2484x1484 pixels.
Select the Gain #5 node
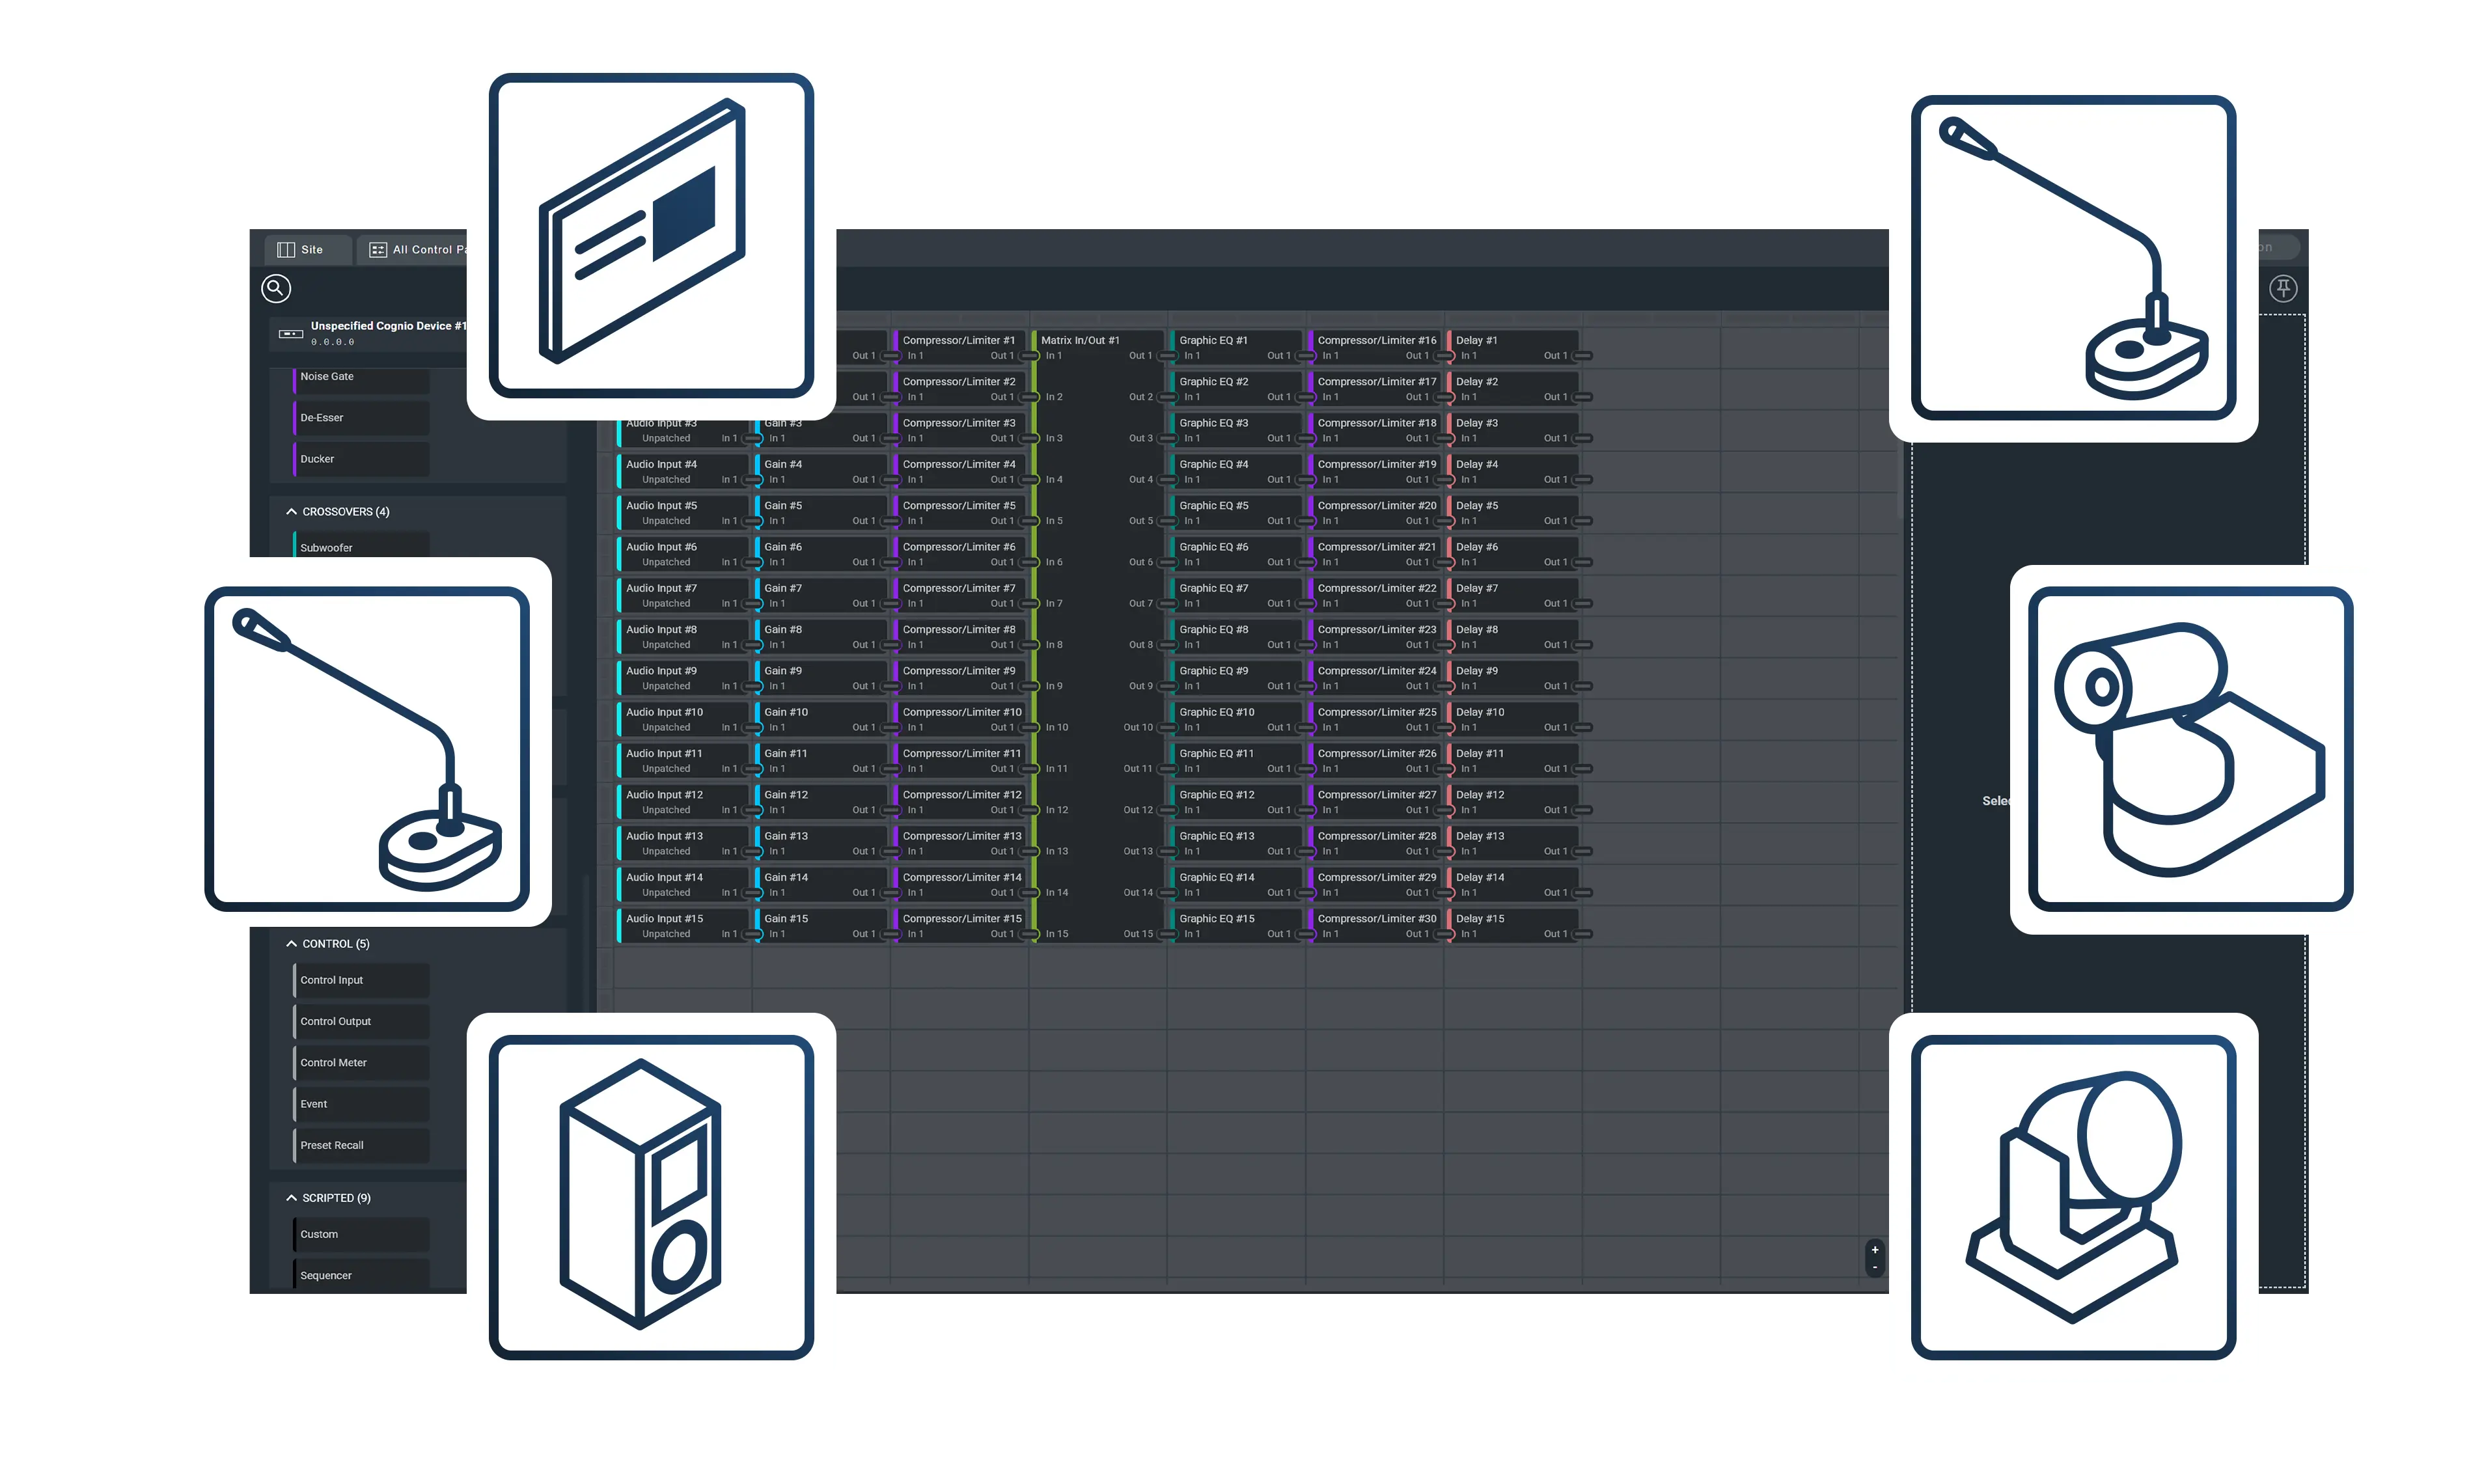[821, 513]
